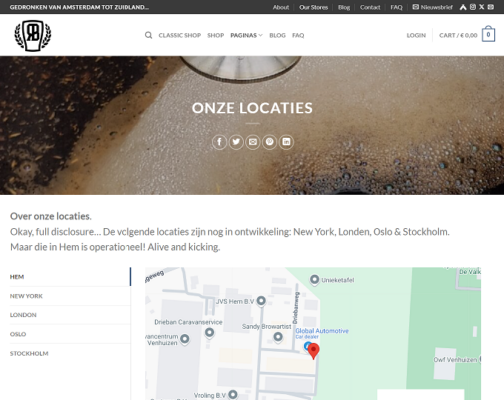Image resolution: width=504 pixels, height=400 pixels.
Task: Share page via Twitter bird icon
Action: tap(236, 142)
